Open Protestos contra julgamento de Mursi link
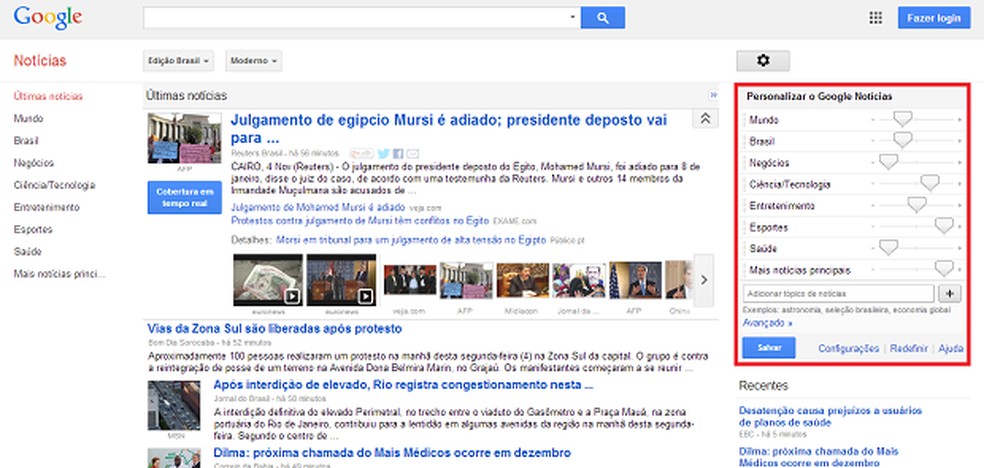Viewport: 984px width, 468px height. [x=360, y=220]
